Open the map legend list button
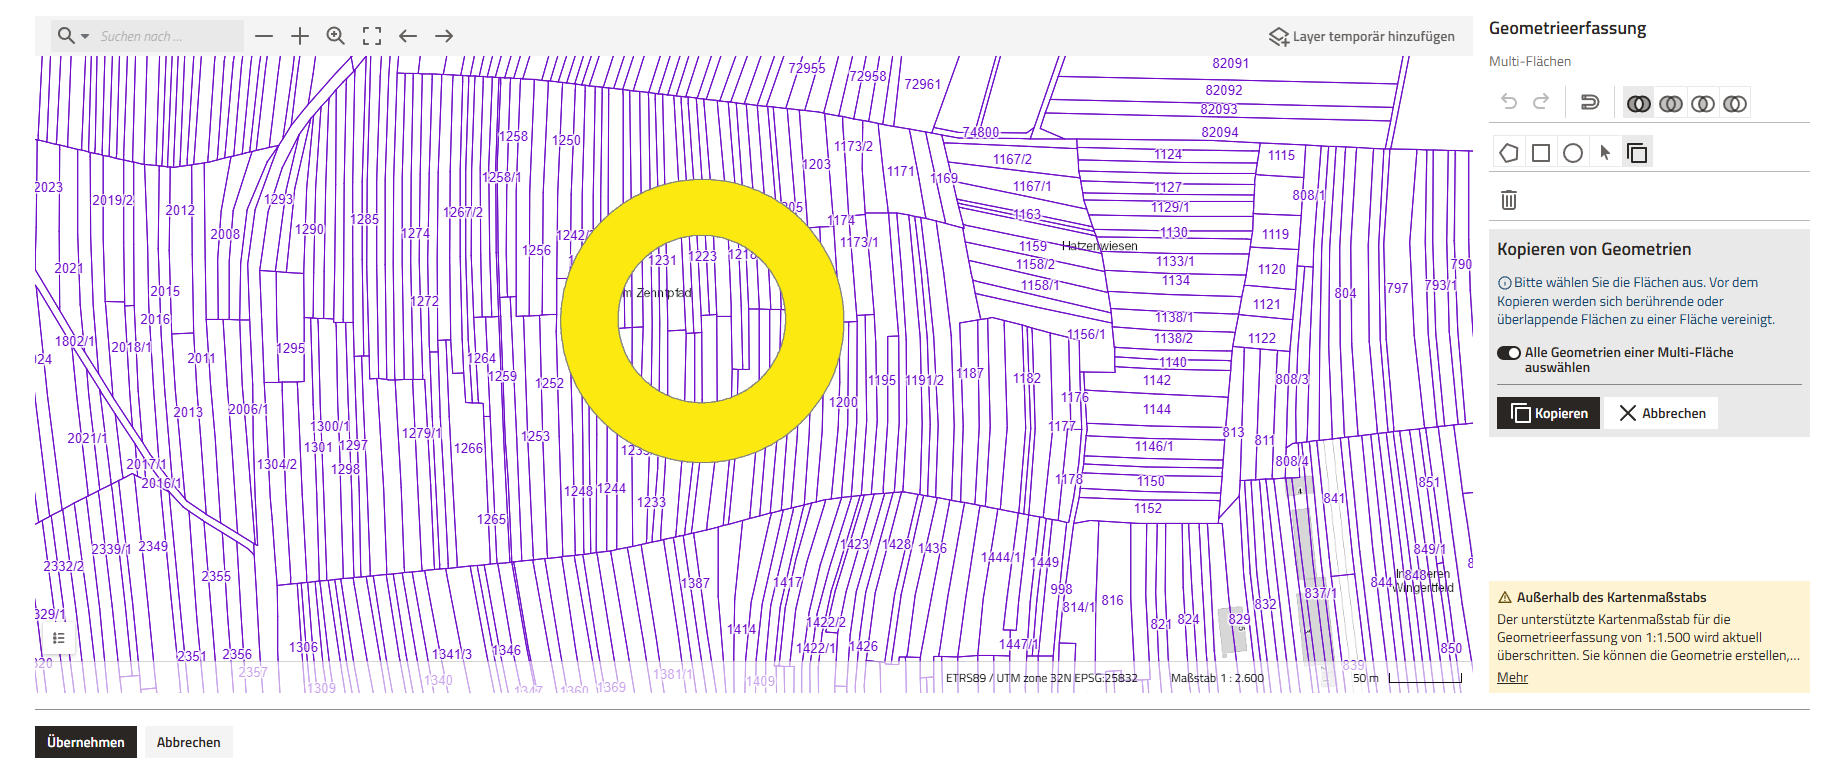 coord(59,638)
